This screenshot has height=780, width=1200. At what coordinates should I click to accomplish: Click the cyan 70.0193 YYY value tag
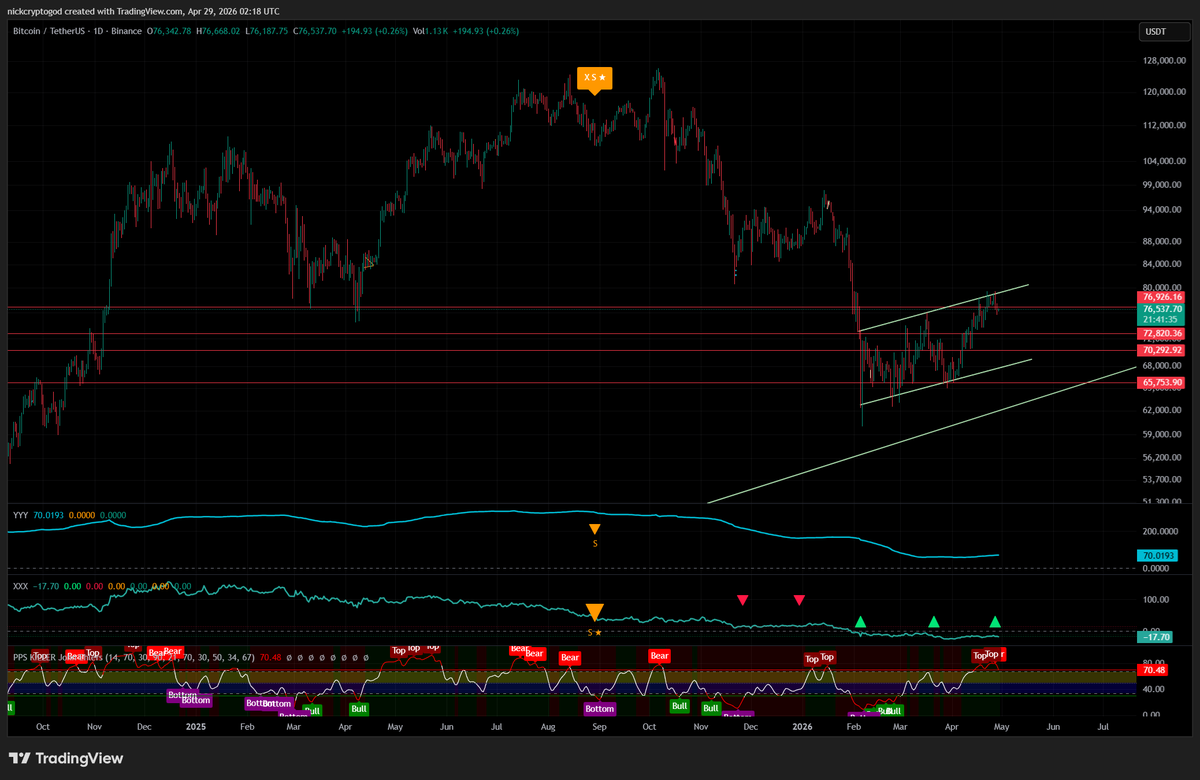coord(1157,555)
